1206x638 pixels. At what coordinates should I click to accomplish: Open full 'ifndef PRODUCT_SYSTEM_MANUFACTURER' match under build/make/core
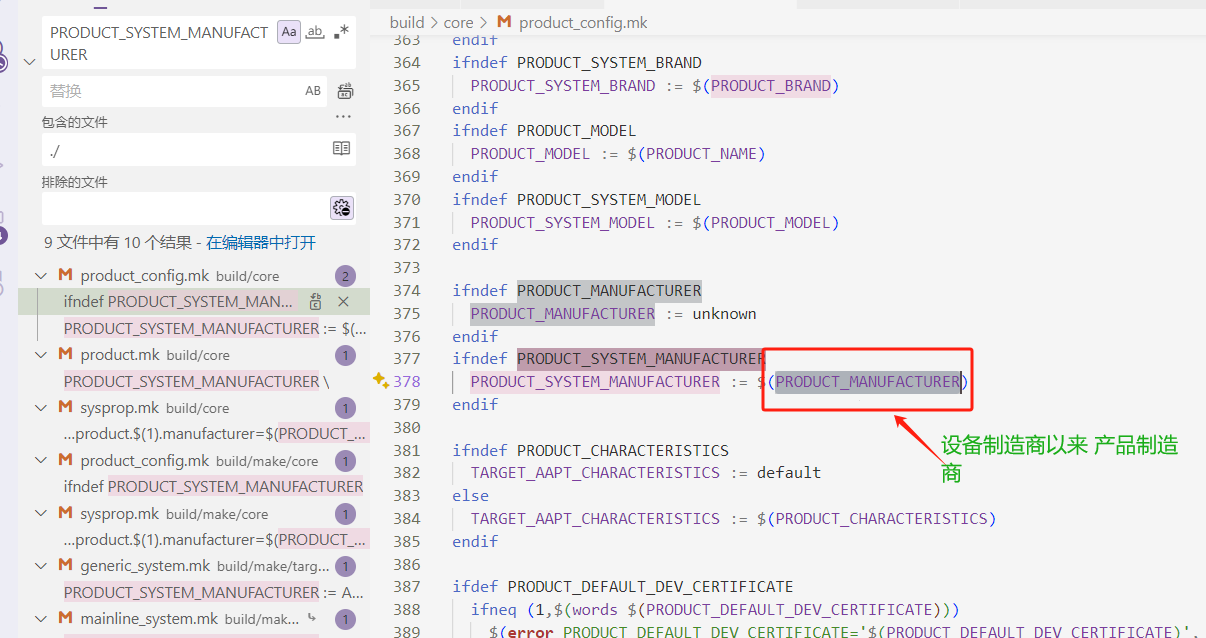pyautogui.click(x=213, y=487)
